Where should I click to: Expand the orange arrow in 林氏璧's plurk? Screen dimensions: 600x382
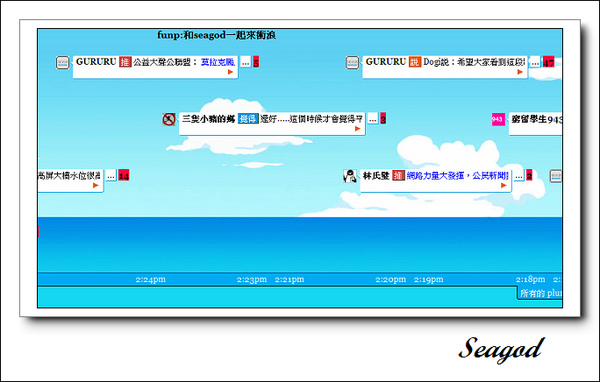(504, 186)
